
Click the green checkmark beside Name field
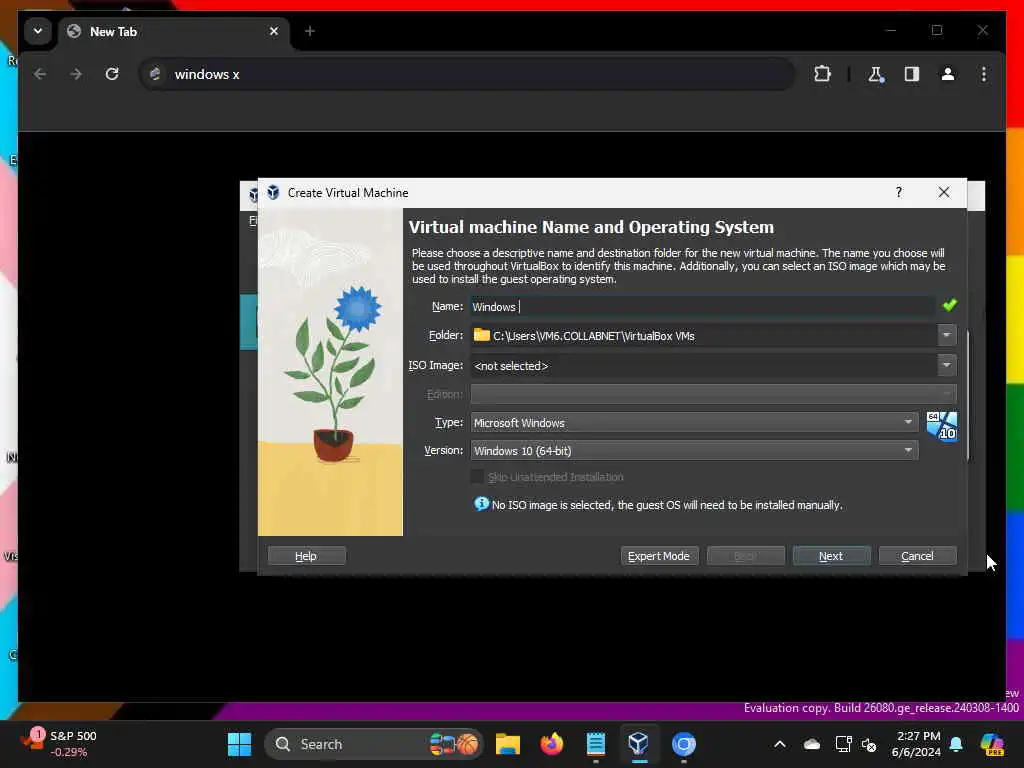[950, 305]
